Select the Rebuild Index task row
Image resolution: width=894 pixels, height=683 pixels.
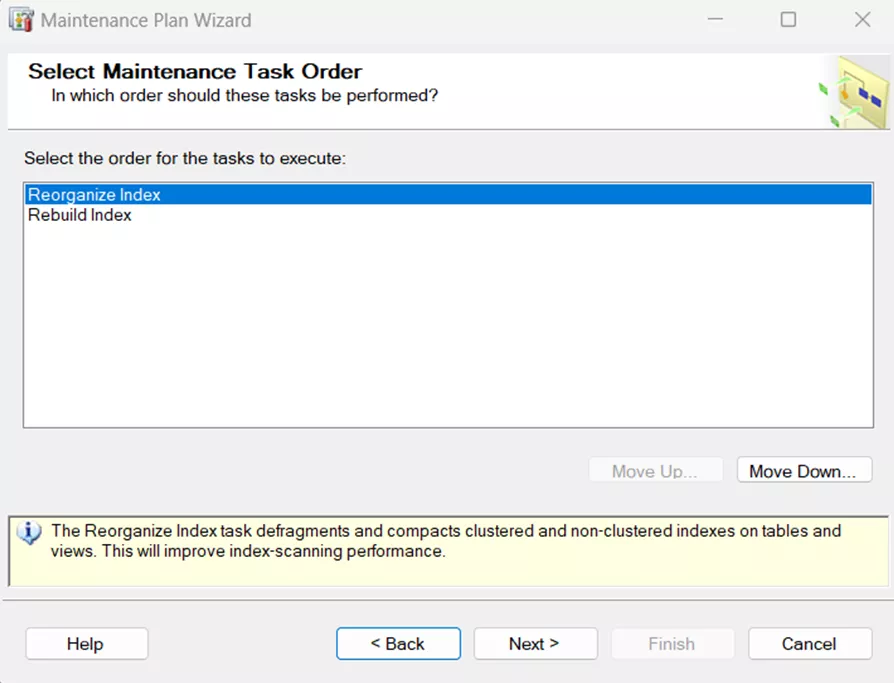pyautogui.click(x=448, y=215)
